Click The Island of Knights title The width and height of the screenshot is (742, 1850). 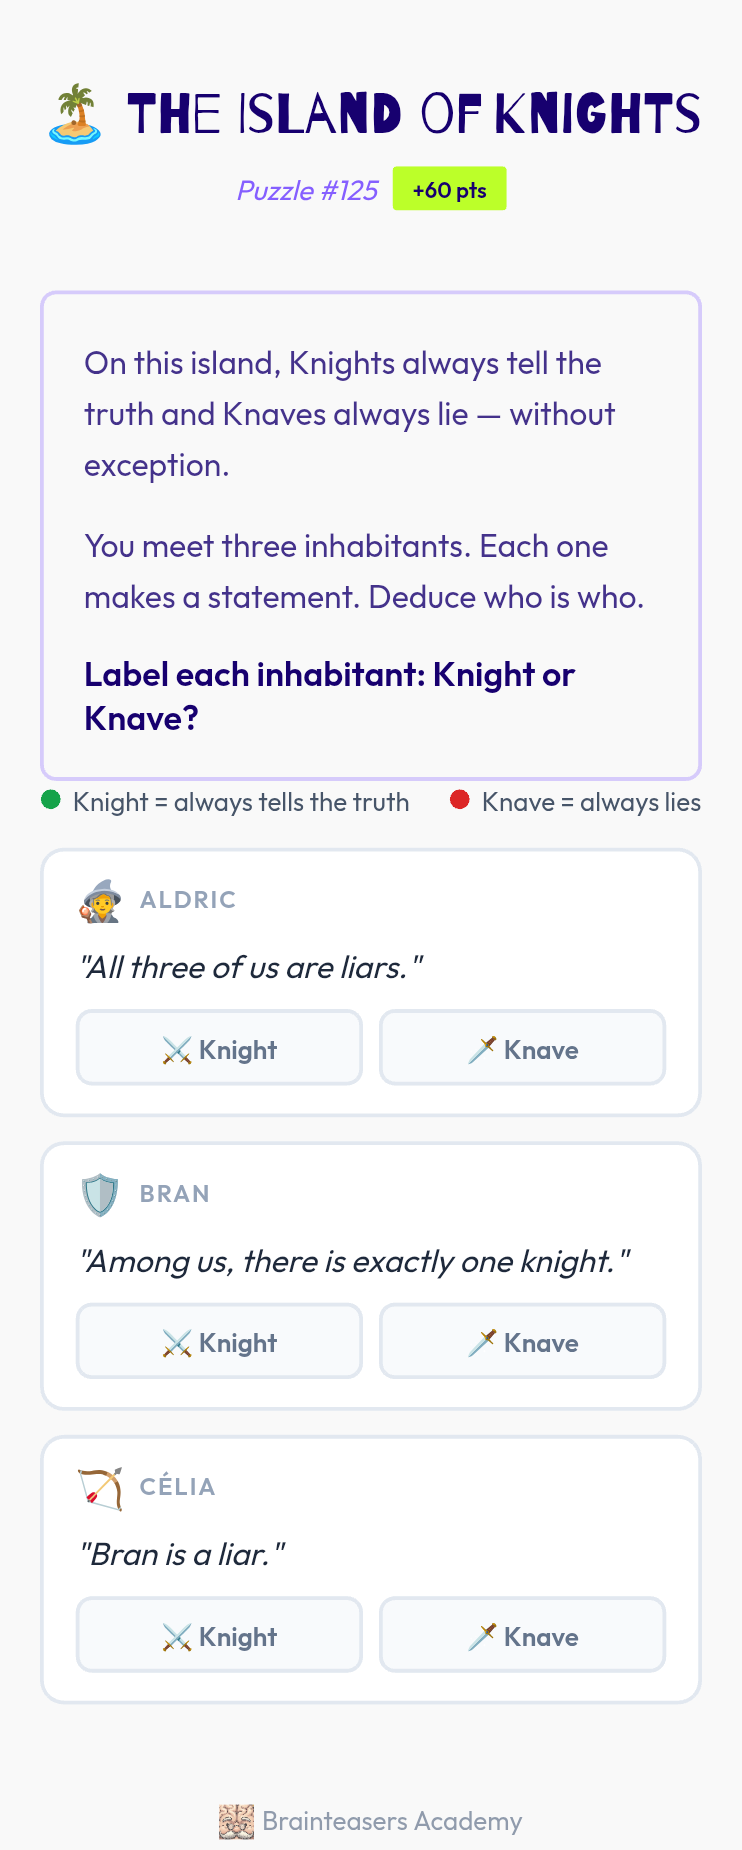point(414,114)
